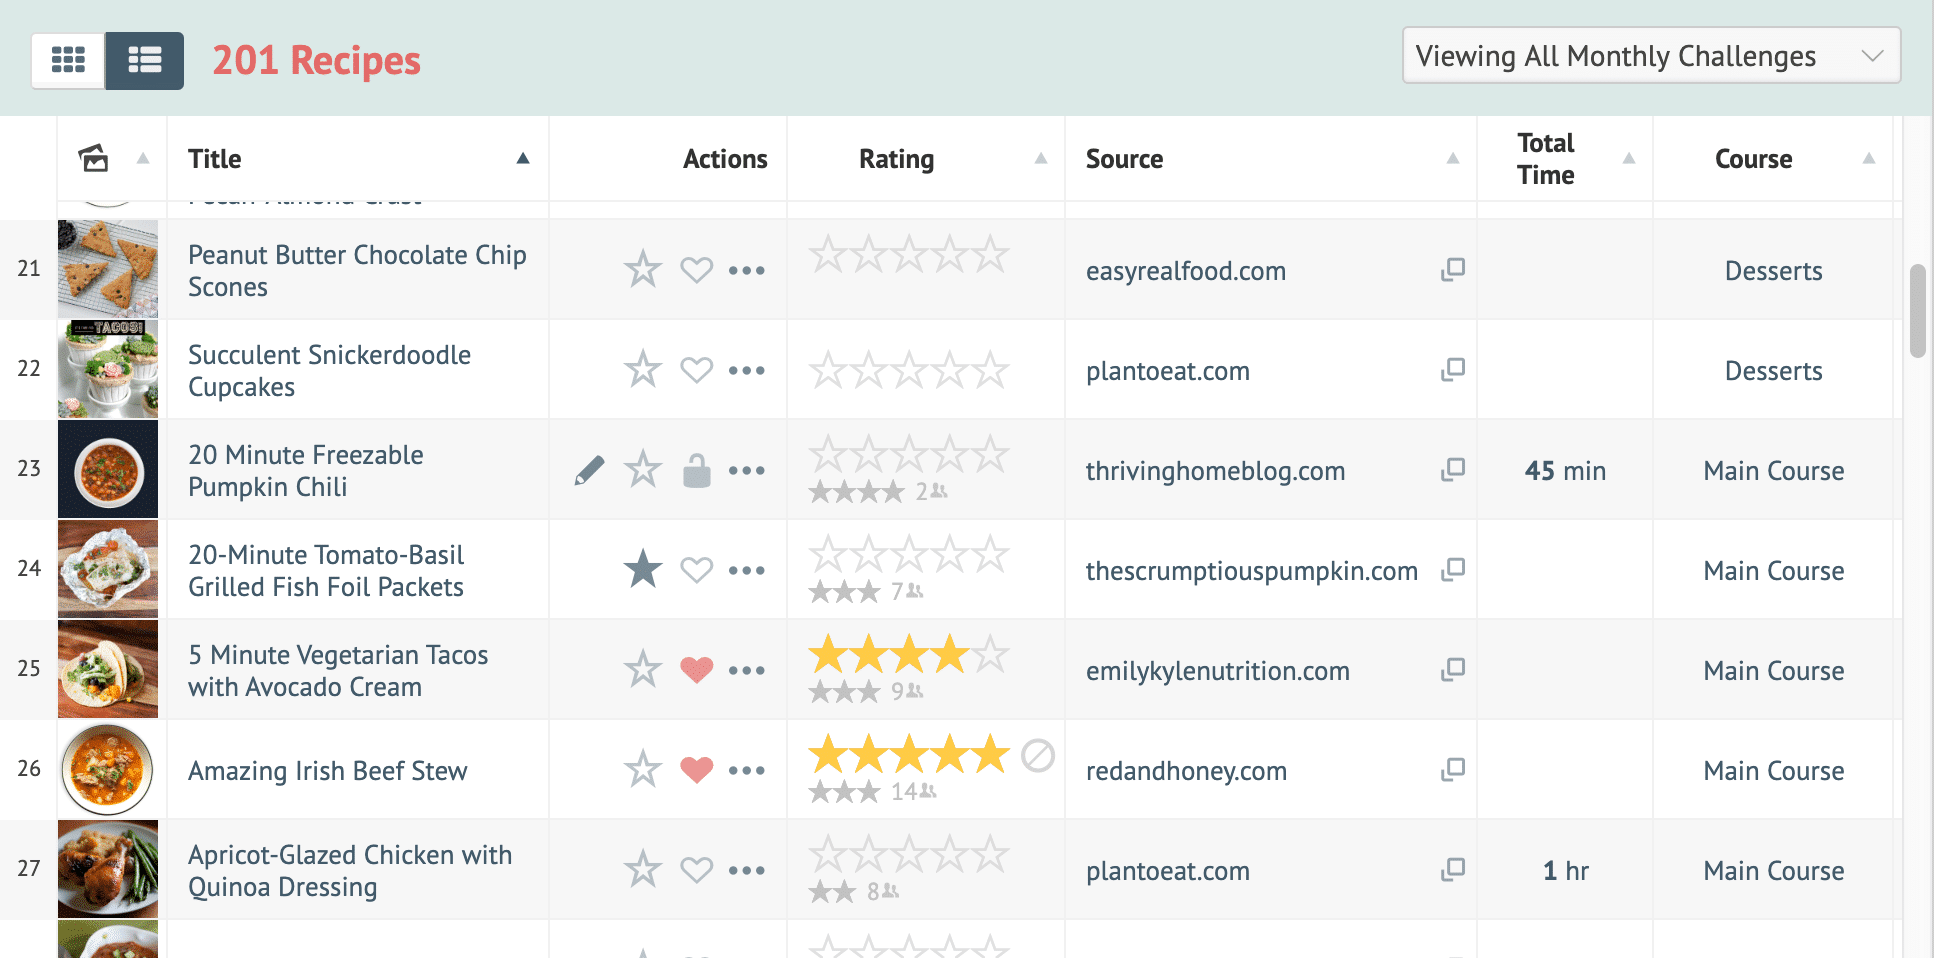
Task: Open the Viewing All Monthly Challenges dropdown
Action: click(x=1650, y=56)
